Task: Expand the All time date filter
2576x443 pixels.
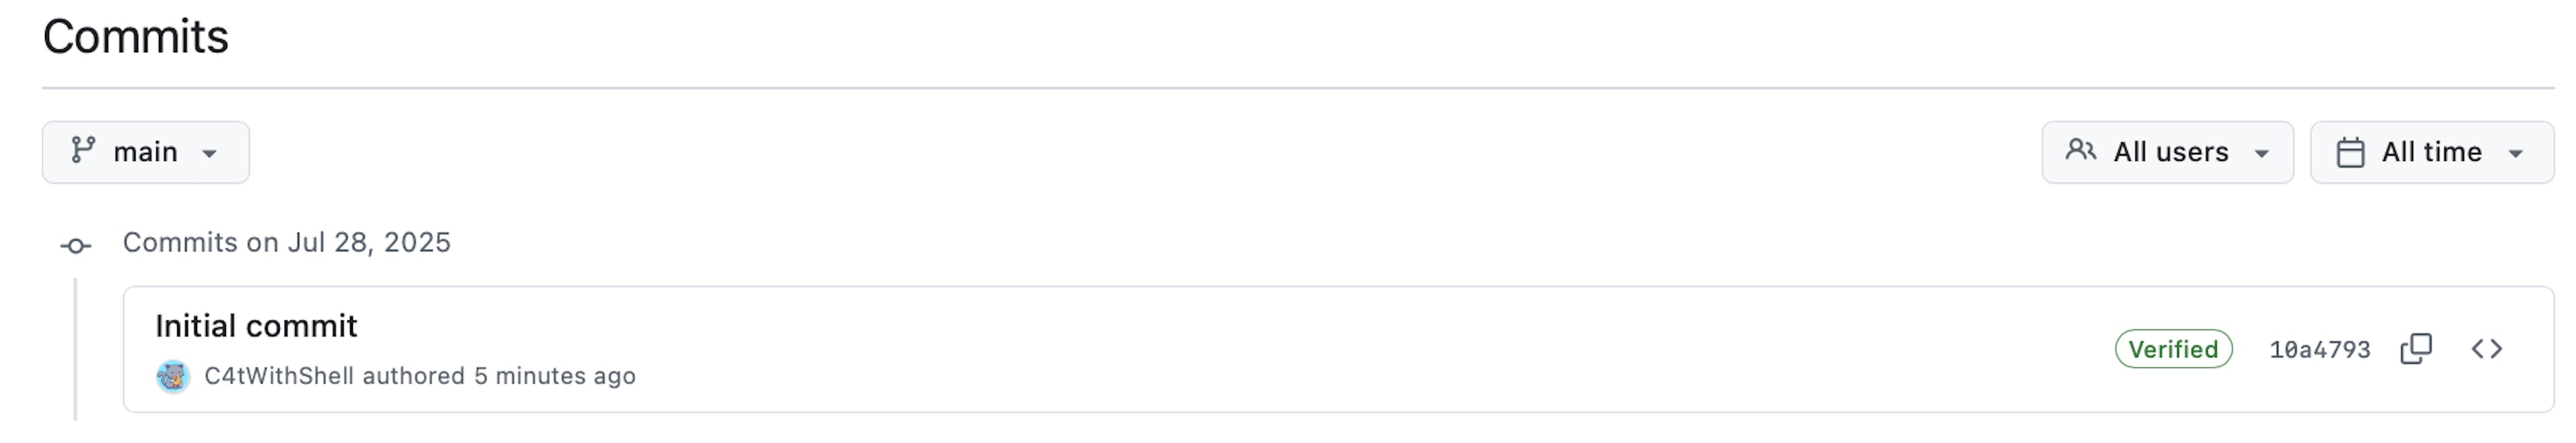Action: click(x=2432, y=152)
